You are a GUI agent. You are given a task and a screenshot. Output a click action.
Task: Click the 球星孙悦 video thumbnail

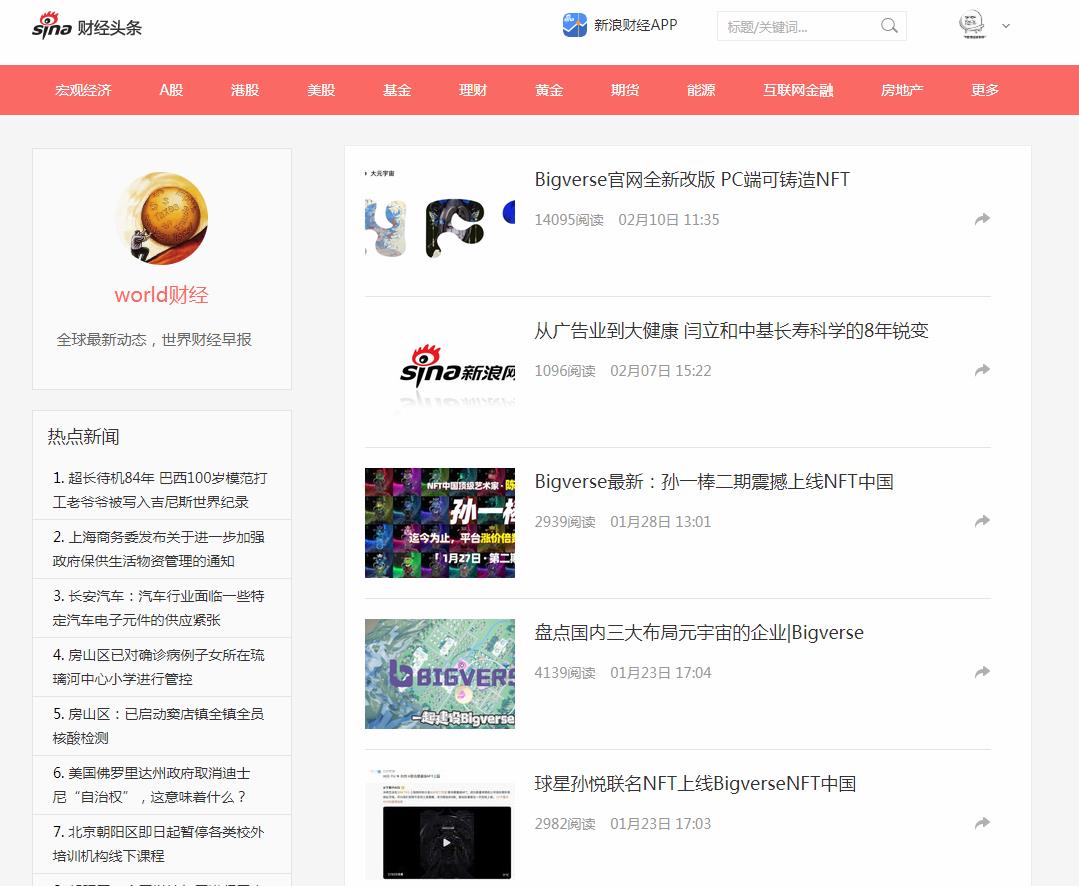pos(440,825)
